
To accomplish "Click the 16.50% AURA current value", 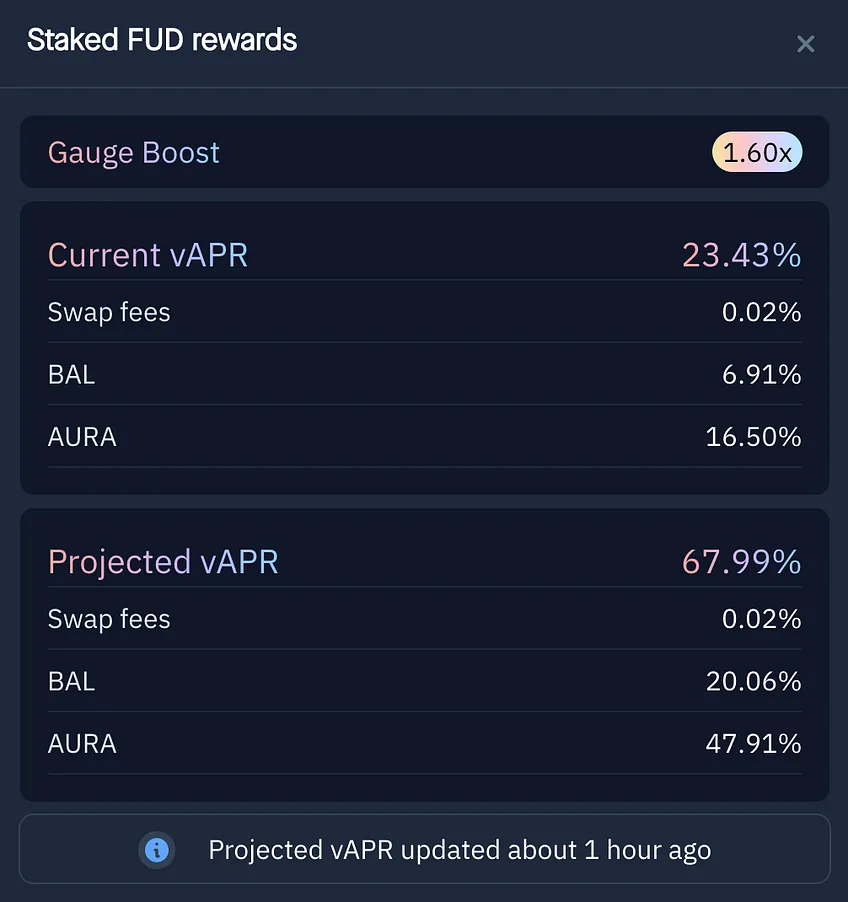I will point(753,436).
